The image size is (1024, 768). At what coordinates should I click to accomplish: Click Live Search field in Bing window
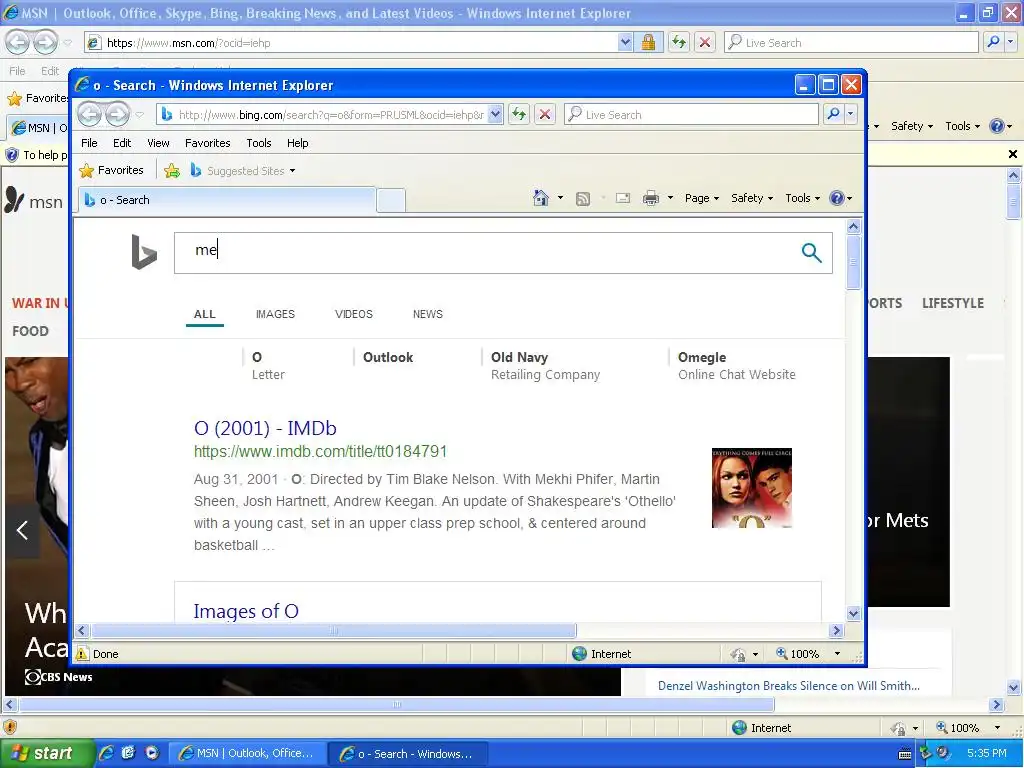point(691,114)
